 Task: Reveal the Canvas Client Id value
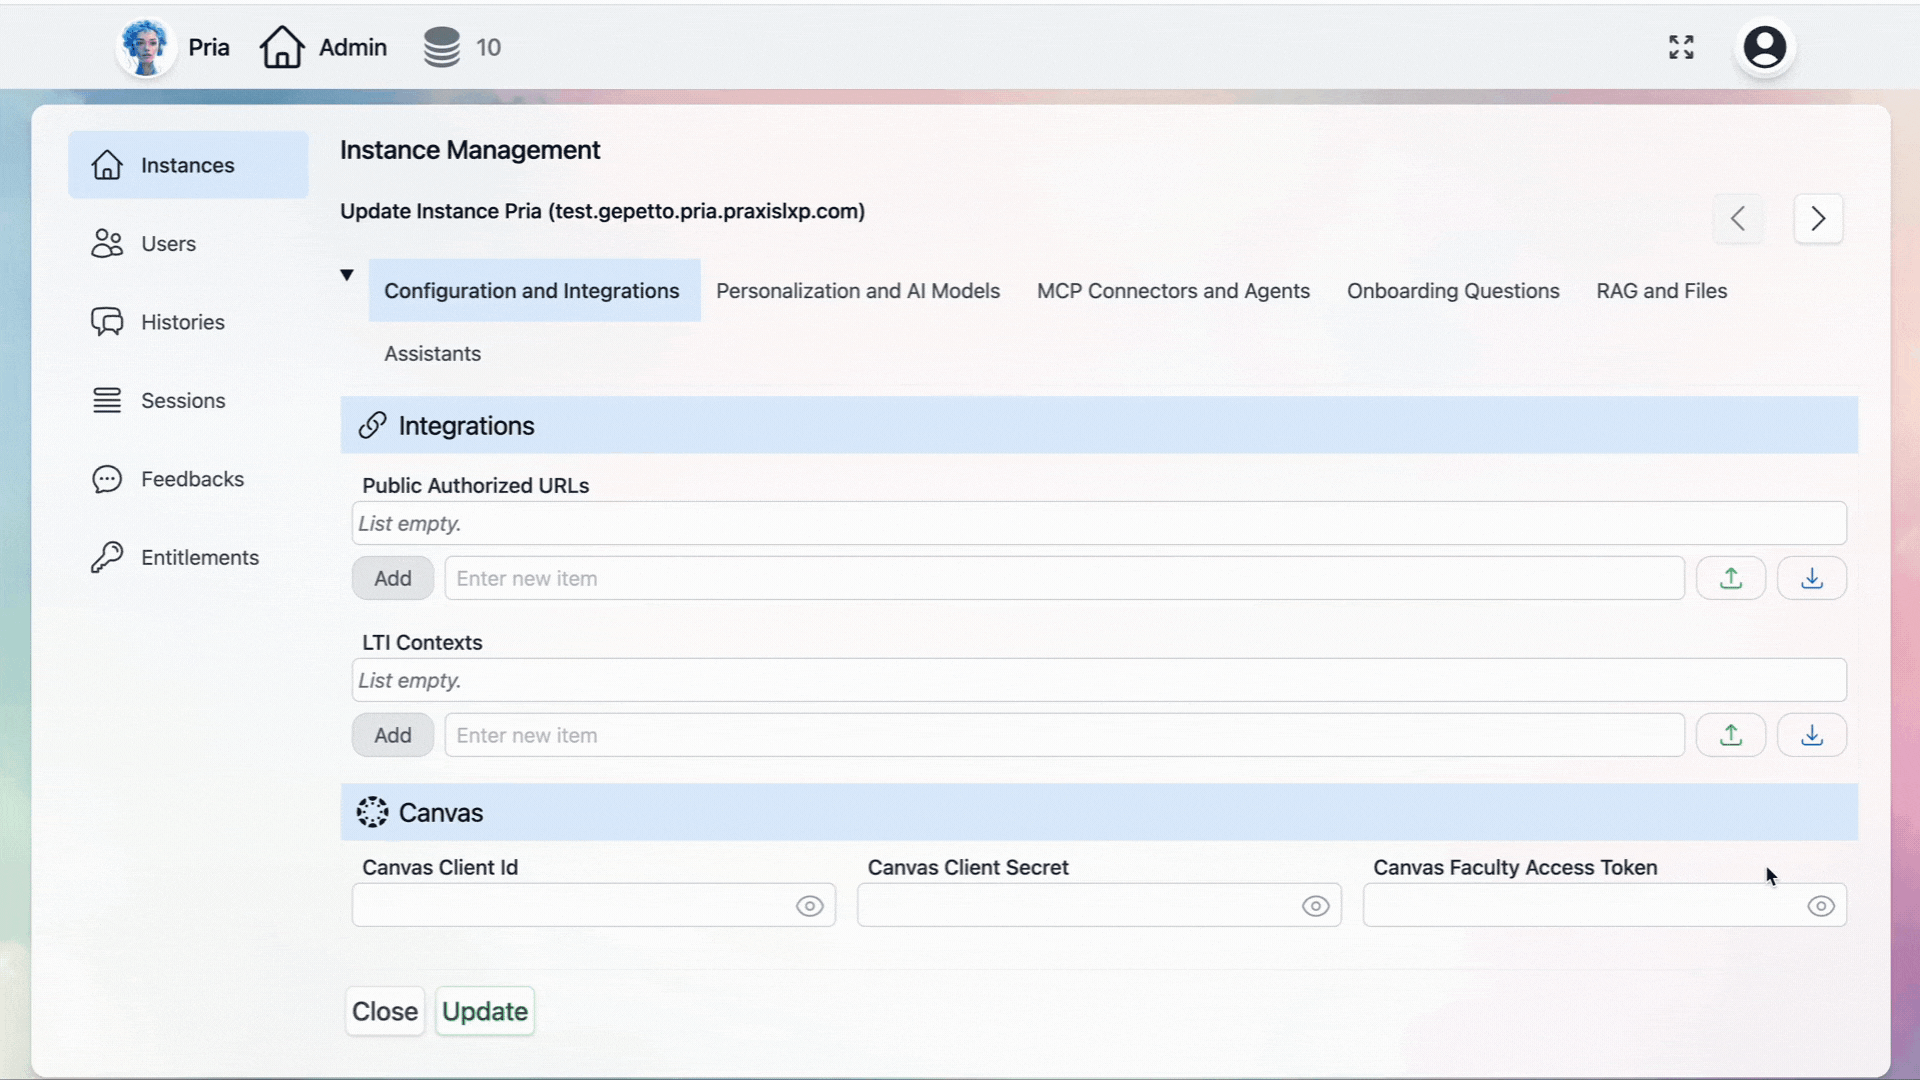click(810, 906)
